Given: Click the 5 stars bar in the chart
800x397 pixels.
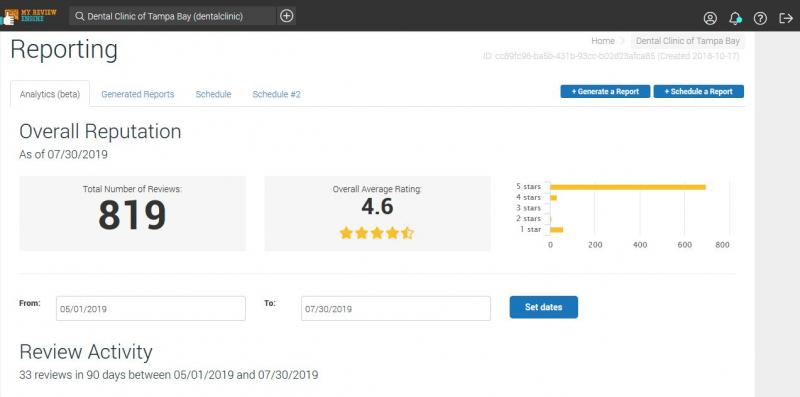Looking at the screenshot, I should click(628, 187).
